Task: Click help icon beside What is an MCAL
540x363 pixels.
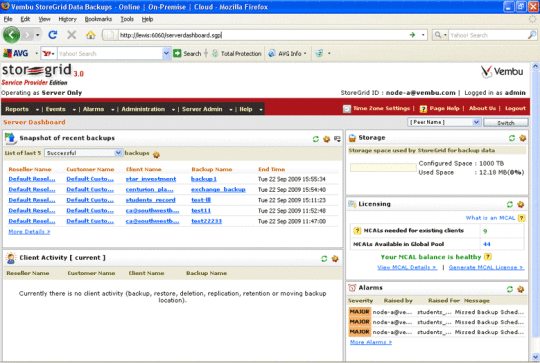Action: (x=521, y=218)
